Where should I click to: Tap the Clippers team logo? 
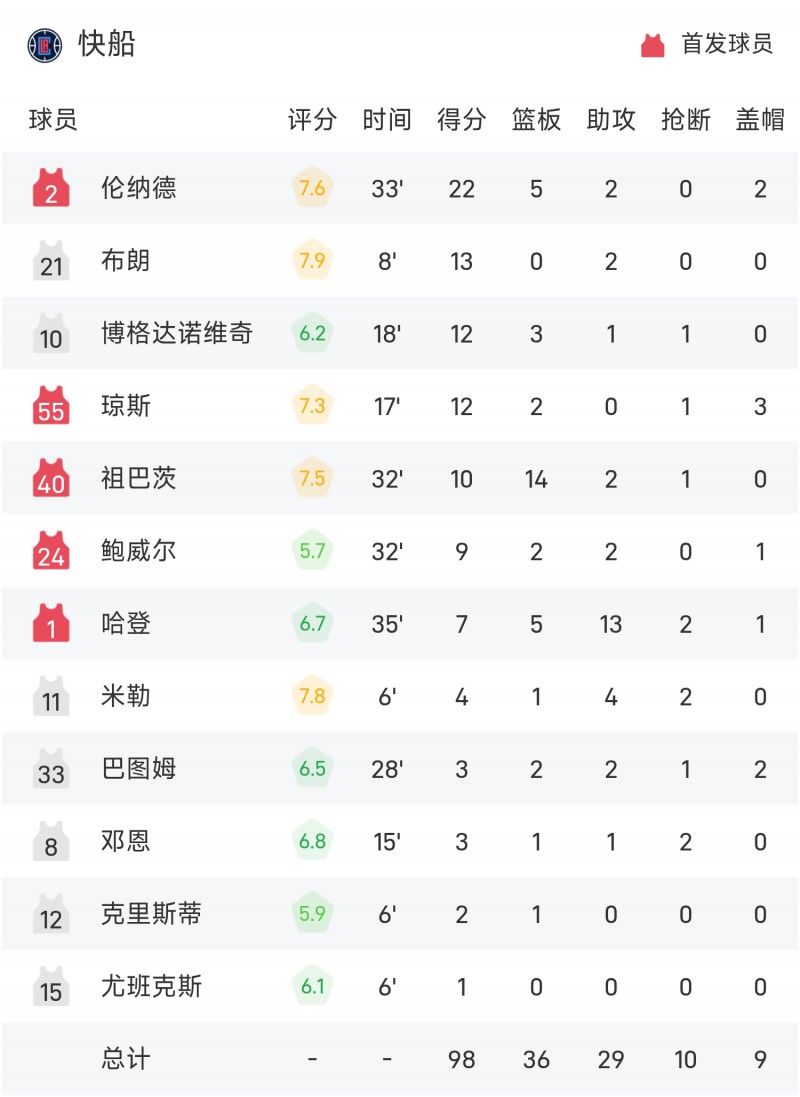coord(45,45)
